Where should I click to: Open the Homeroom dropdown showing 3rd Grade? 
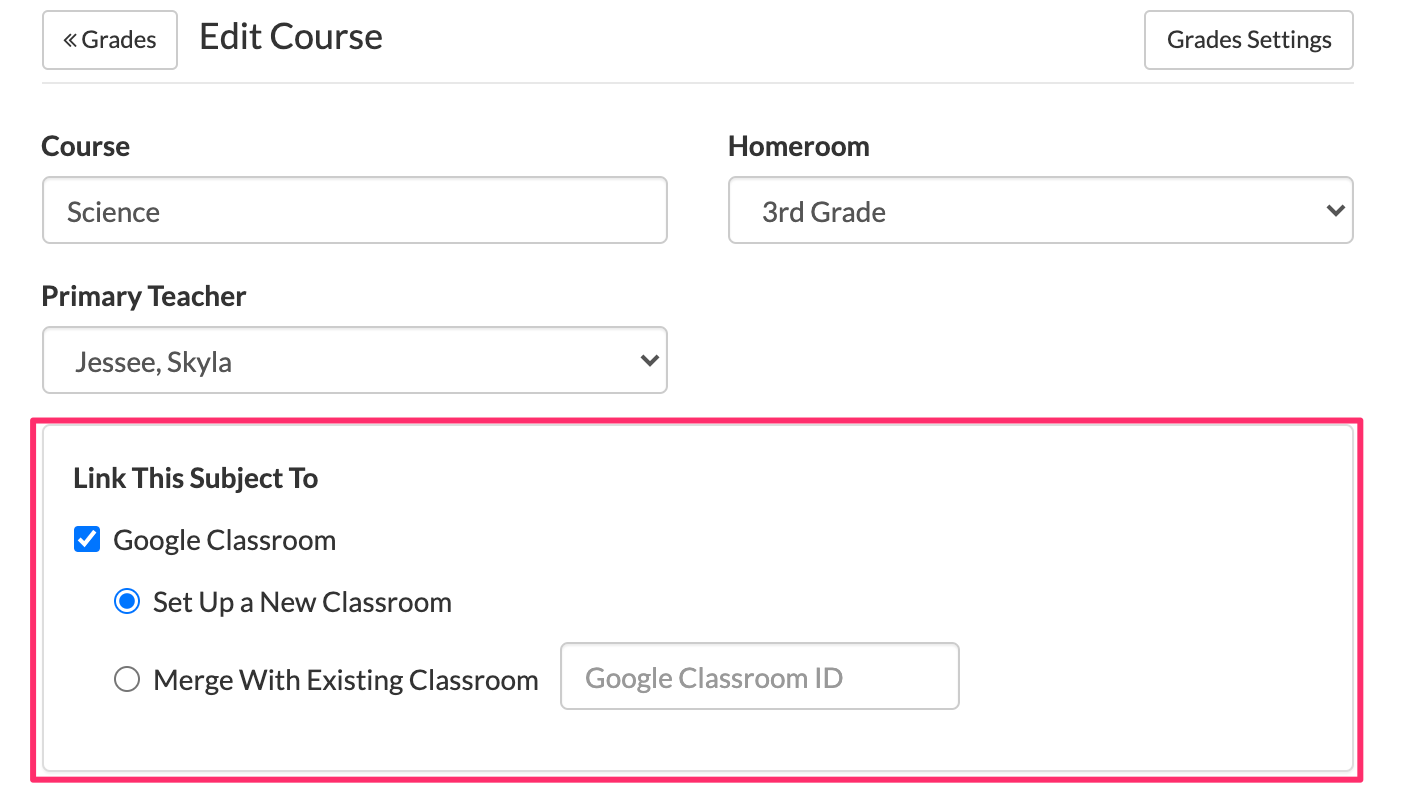(x=1041, y=211)
